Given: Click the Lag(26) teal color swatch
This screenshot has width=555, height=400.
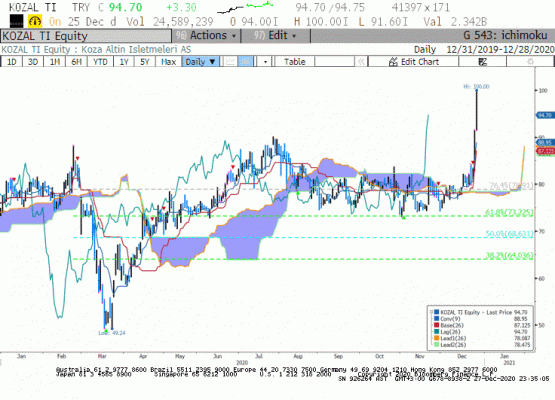Looking at the screenshot, I should pos(437,331).
